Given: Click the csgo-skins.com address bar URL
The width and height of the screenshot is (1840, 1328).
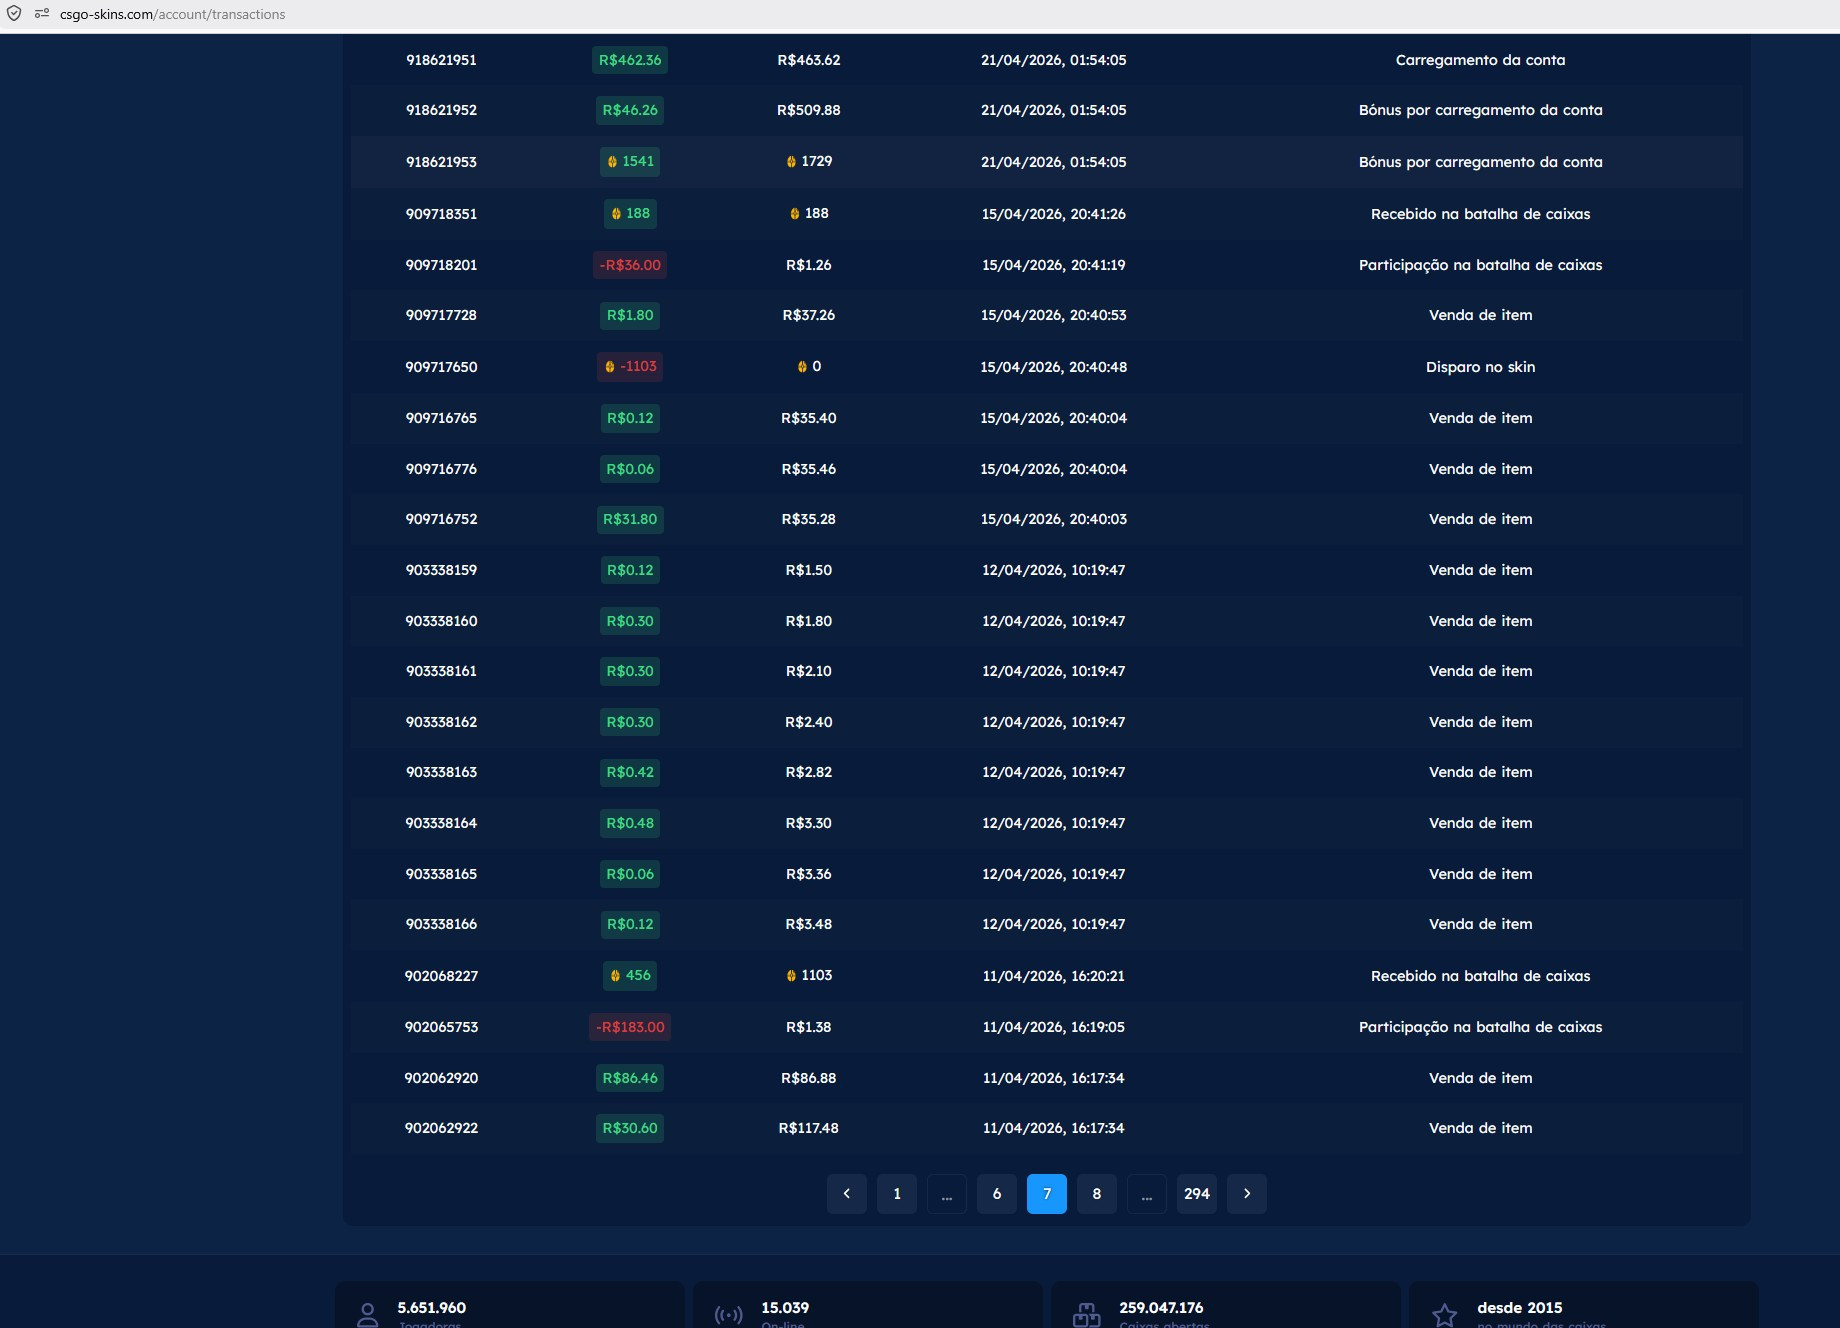Looking at the screenshot, I should [x=172, y=14].
